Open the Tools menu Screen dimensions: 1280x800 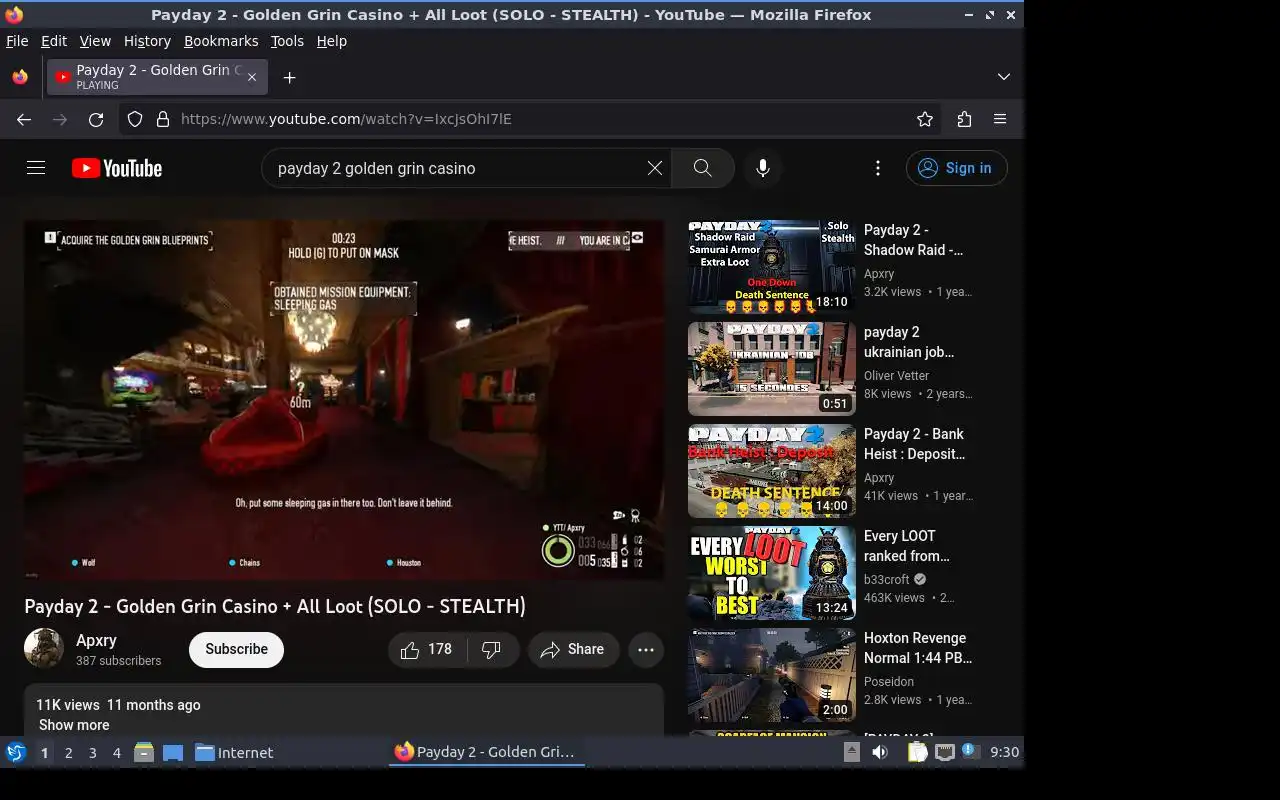[x=287, y=41]
